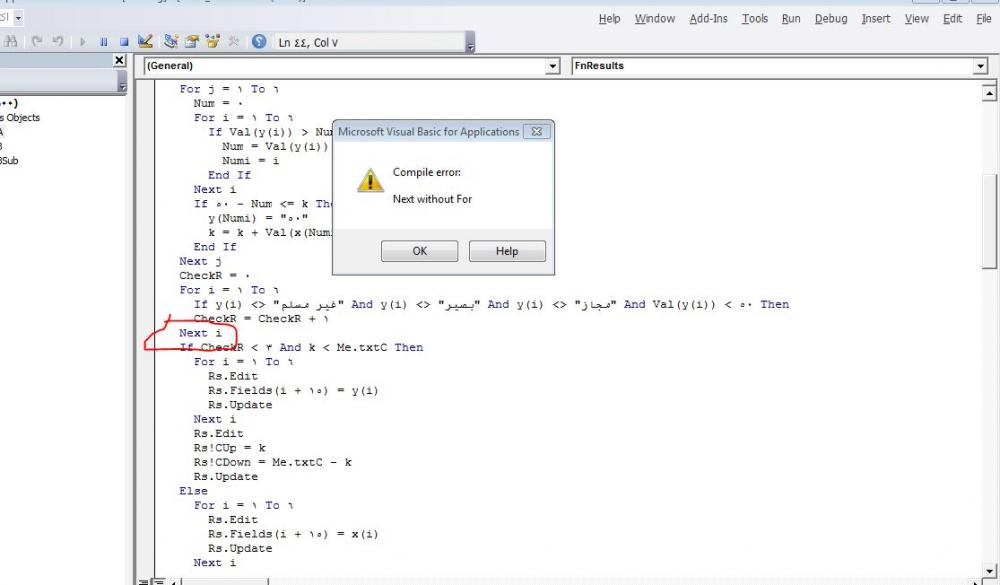Click the 'CheckR = CheckR + ١' line
The image size is (1000, 585).
point(261,318)
